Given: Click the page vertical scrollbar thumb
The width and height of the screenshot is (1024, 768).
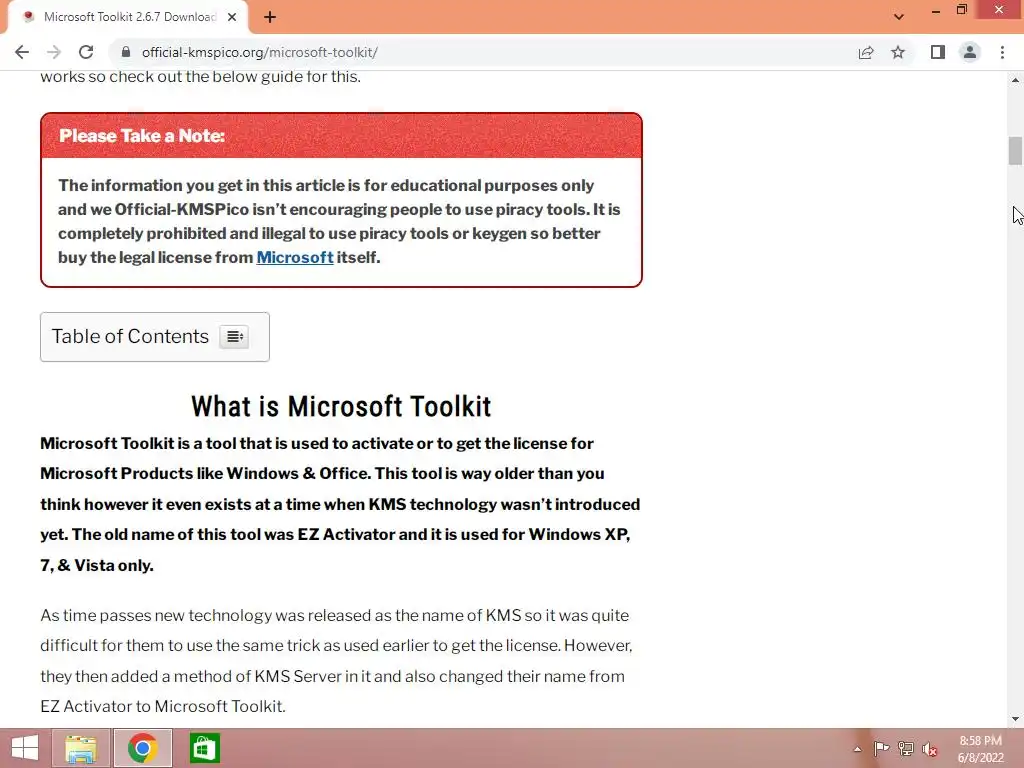Looking at the screenshot, I should point(1015,150).
